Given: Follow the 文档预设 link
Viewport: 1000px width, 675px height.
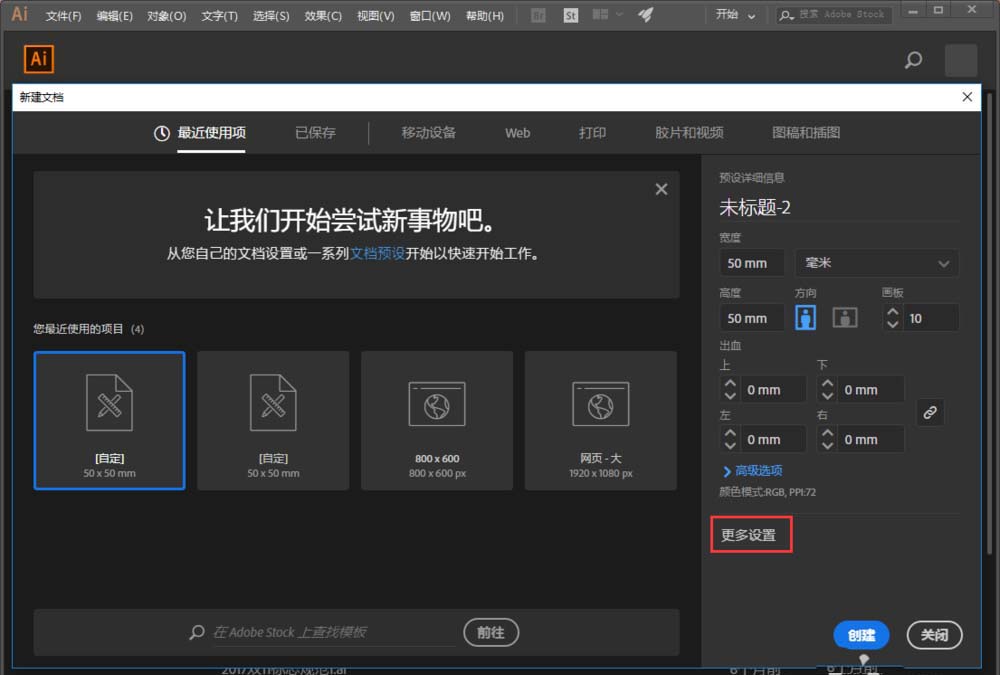Looking at the screenshot, I should (378, 253).
